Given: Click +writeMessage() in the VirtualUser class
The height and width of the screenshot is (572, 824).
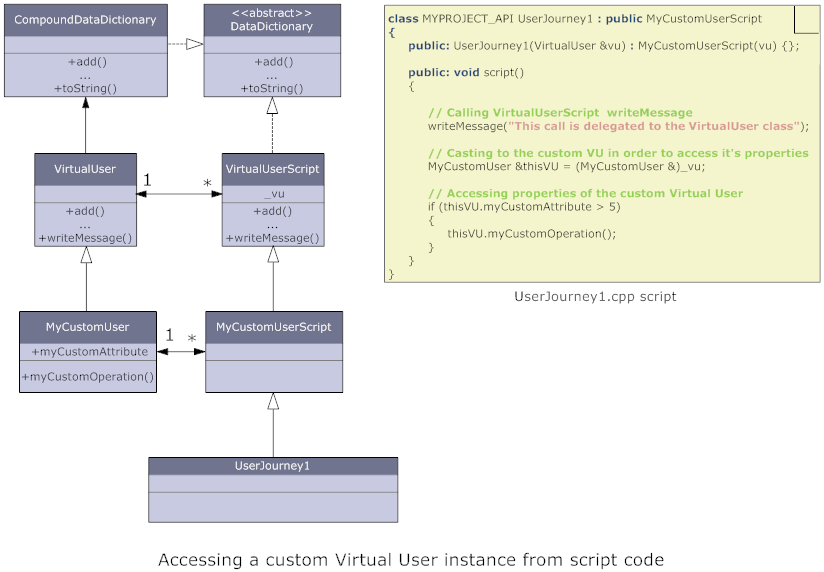Looking at the screenshot, I should click(x=86, y=238).
